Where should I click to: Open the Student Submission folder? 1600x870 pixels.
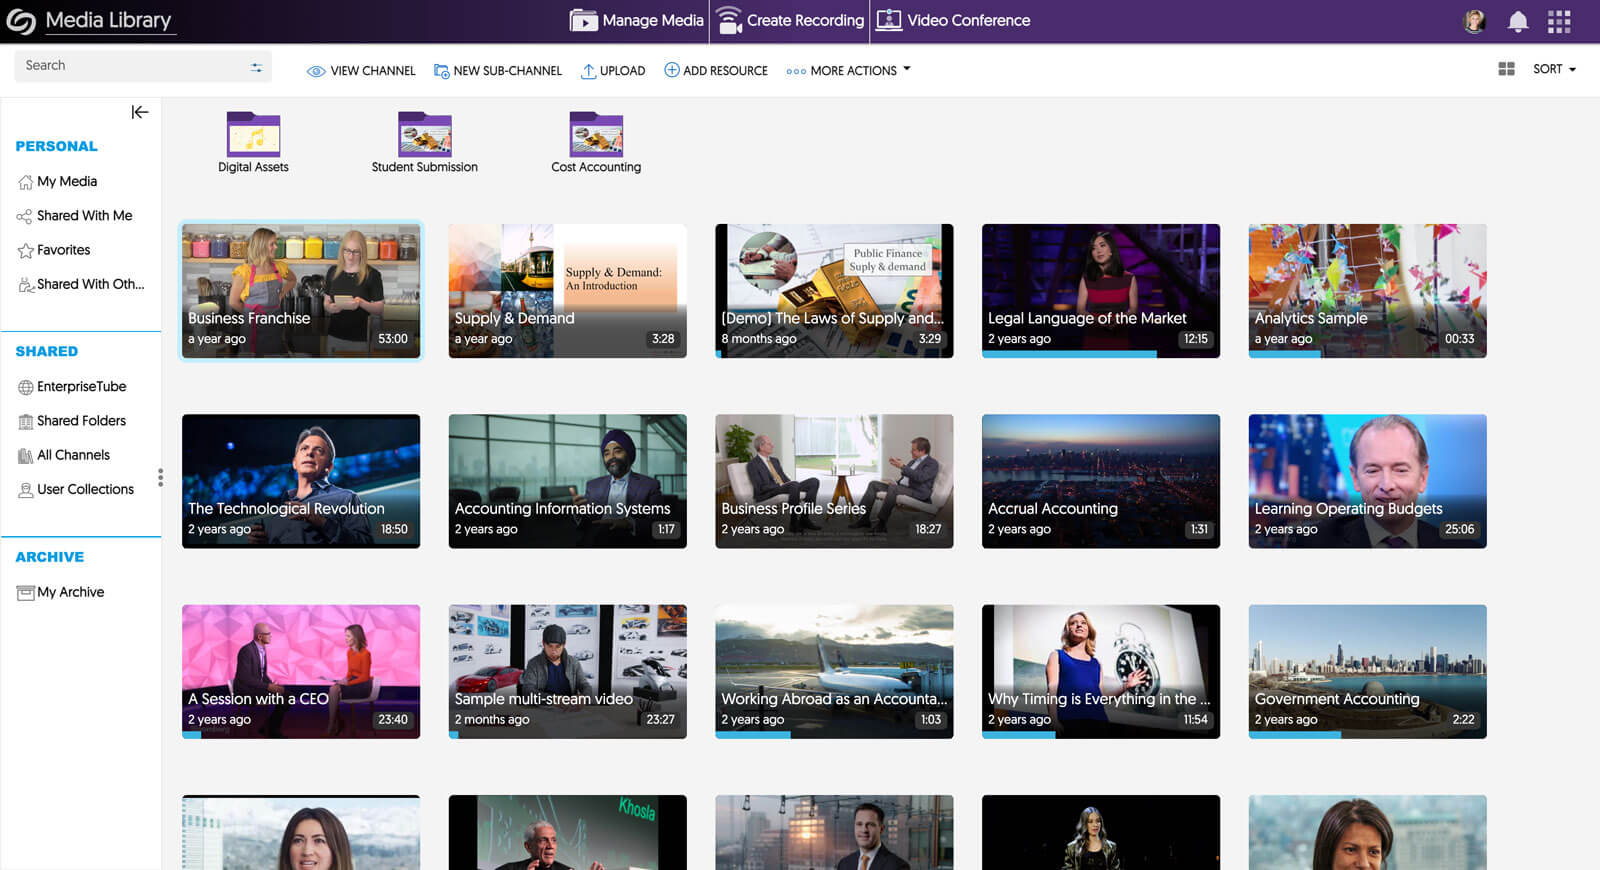[x=425, y=142]
